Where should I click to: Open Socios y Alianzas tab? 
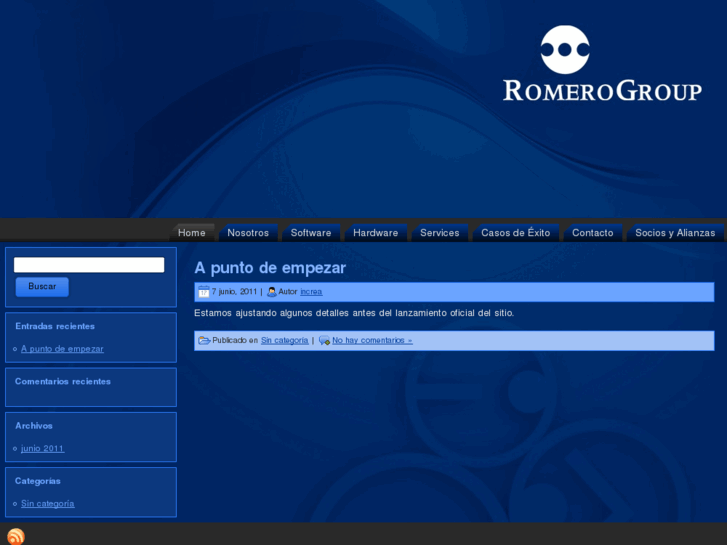675,233
